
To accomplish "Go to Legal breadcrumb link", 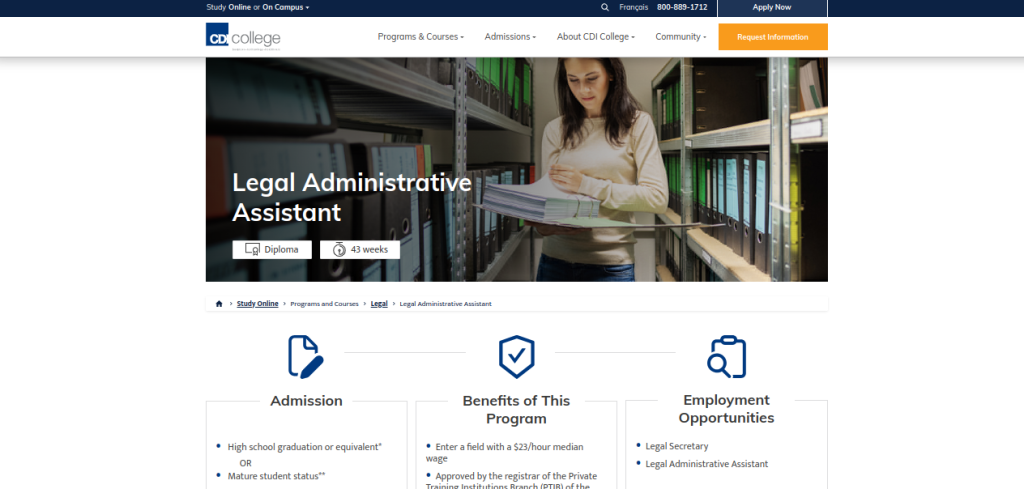I will 379,304.
